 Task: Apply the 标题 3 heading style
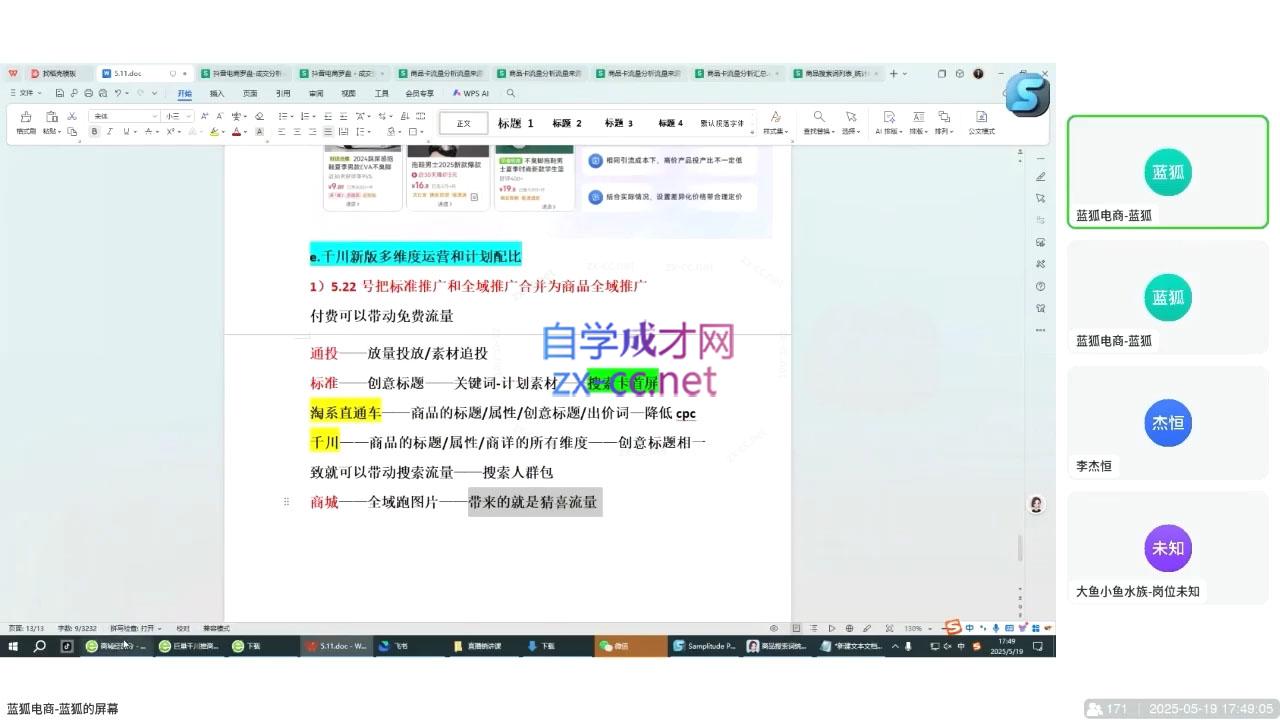(619, 123)
